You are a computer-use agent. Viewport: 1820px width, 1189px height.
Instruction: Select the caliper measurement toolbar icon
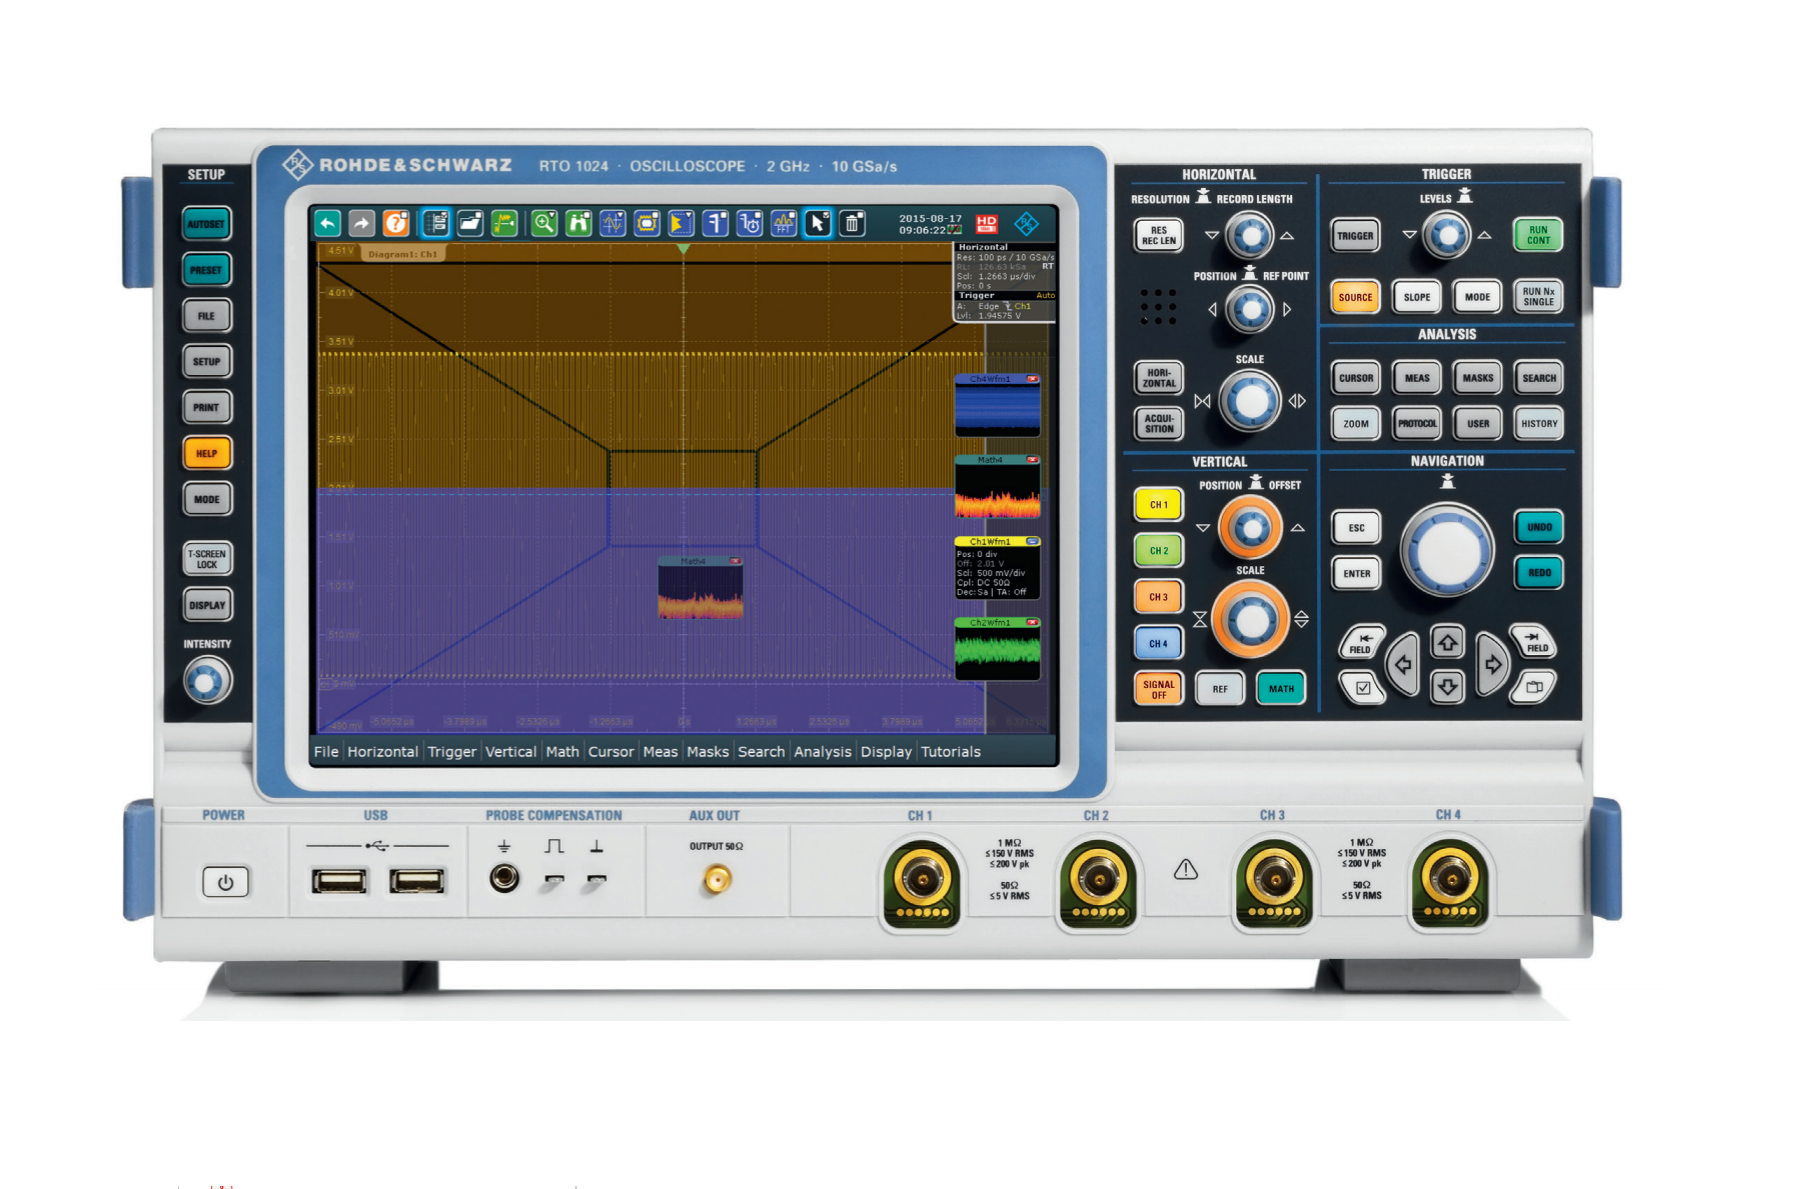click(715, 223)
